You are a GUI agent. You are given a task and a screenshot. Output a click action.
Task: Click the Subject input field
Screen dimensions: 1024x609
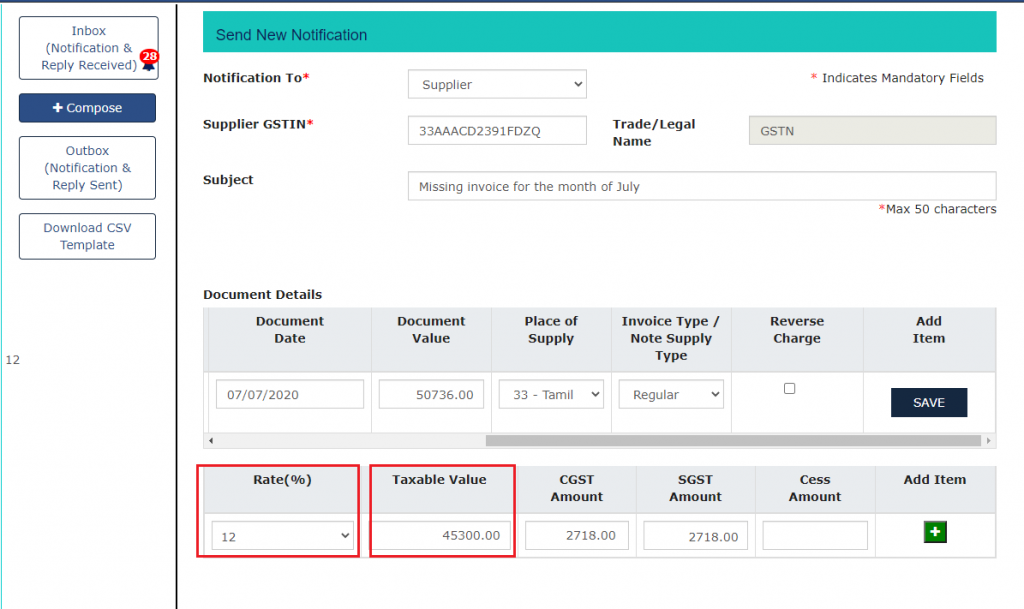tap(702, 186)
